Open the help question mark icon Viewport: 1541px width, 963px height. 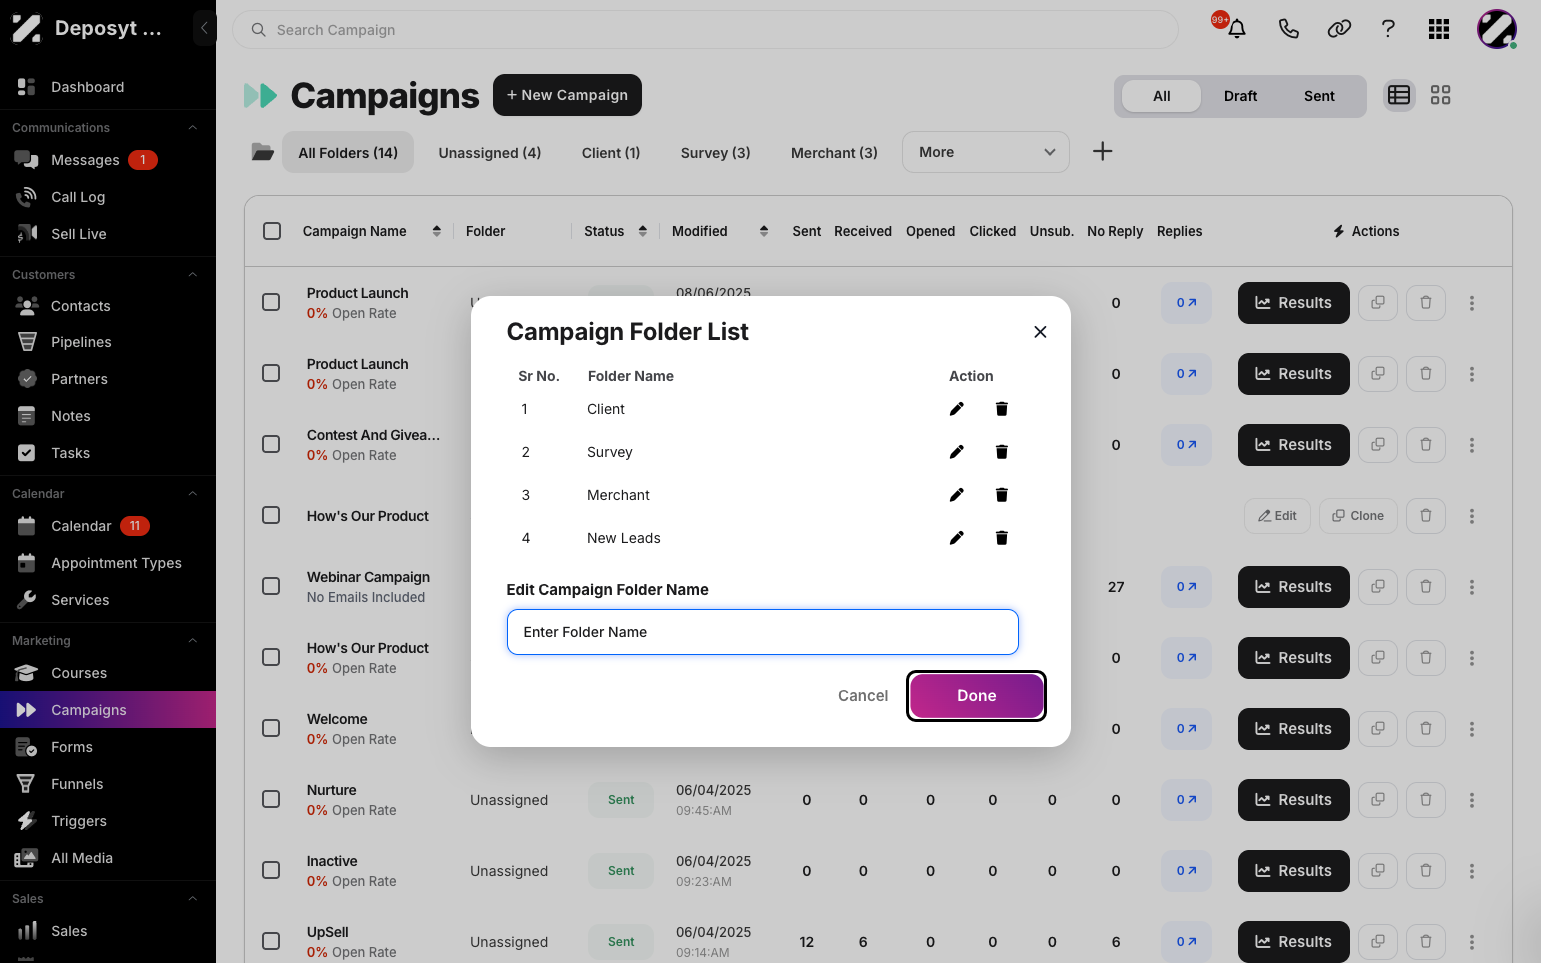coord(1388,29)
